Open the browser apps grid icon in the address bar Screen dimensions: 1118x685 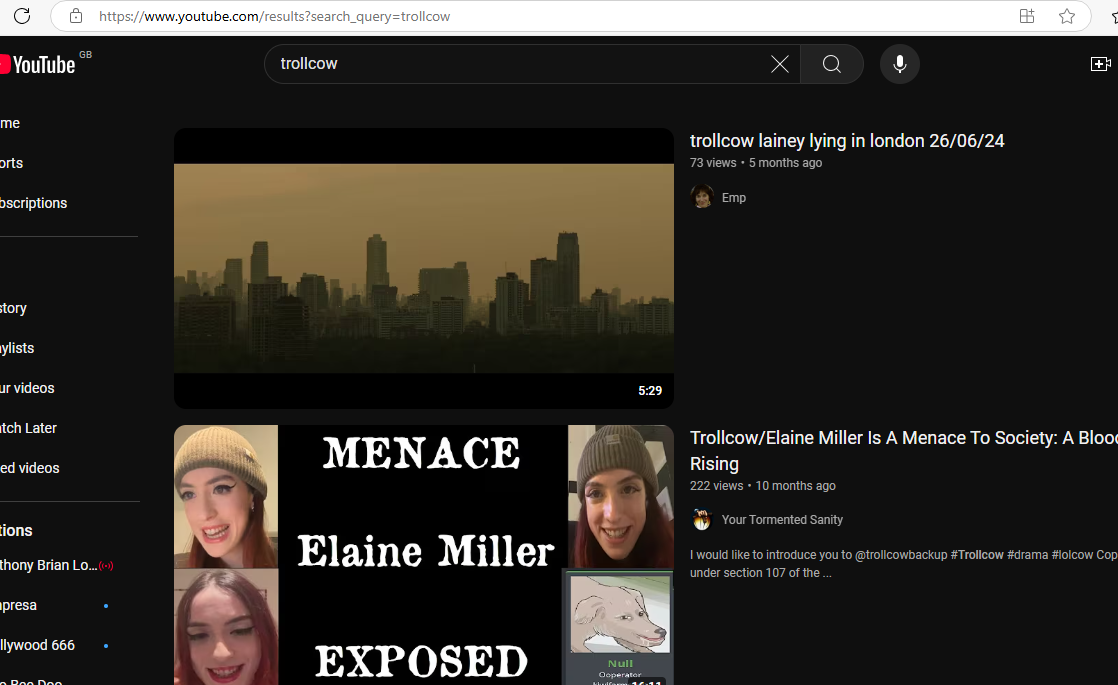(x=1027, y=16)
